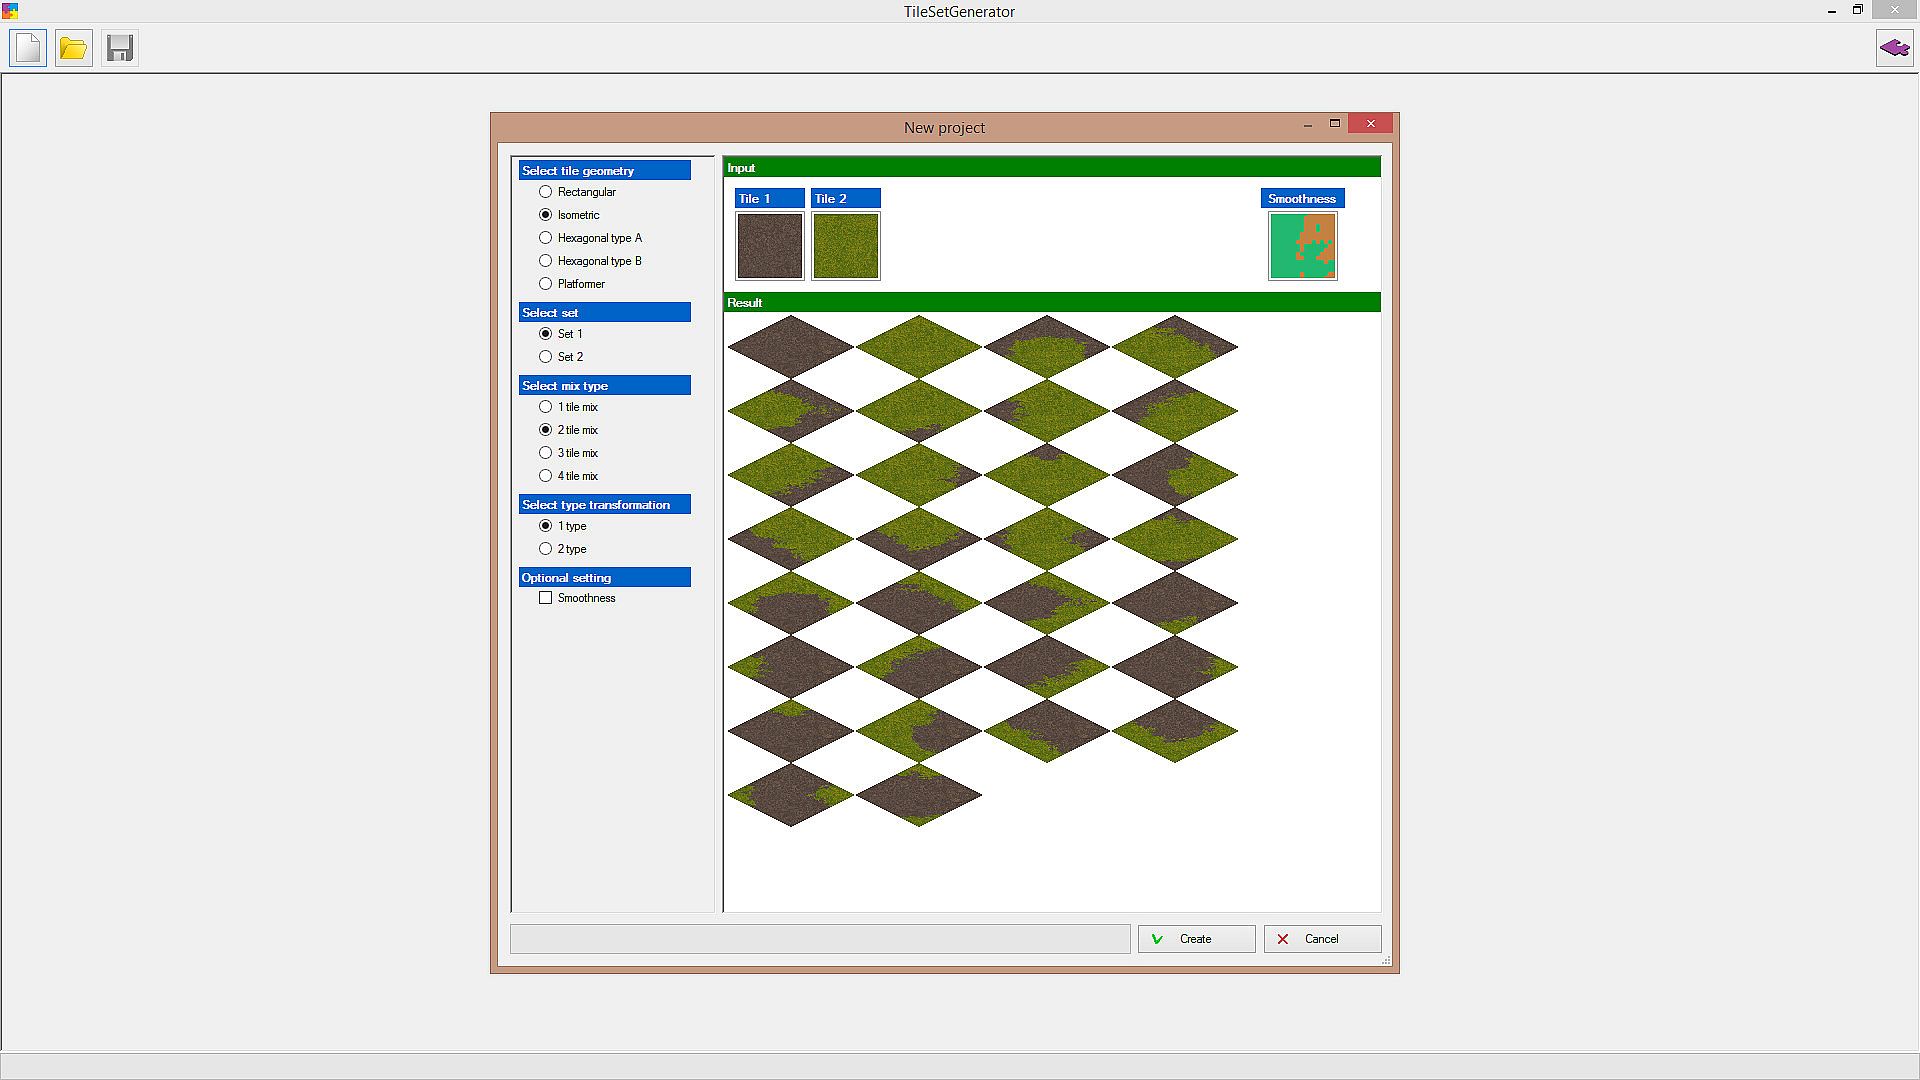This screenshot has height=1080, width=1920.
Task: Click the Create button
Action: point(1196,939)
